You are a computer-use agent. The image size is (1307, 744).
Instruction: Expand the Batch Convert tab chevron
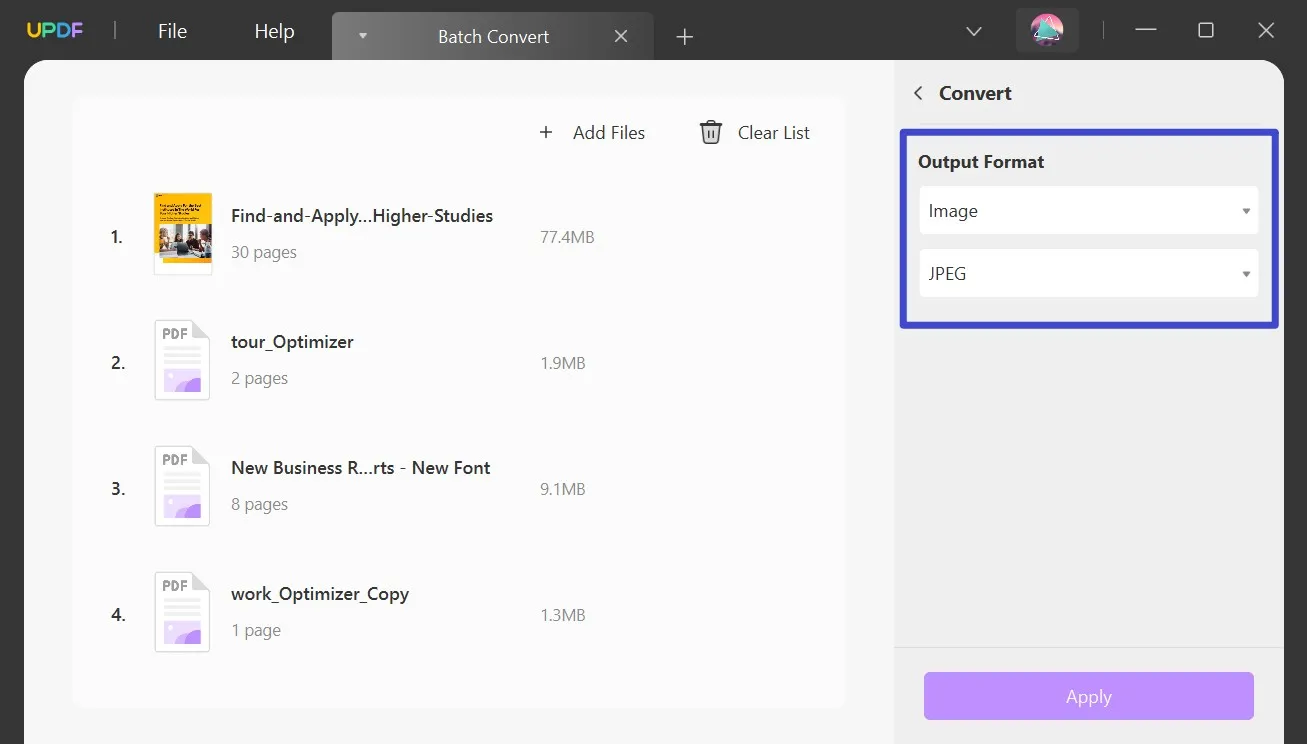tap(362, 35)
